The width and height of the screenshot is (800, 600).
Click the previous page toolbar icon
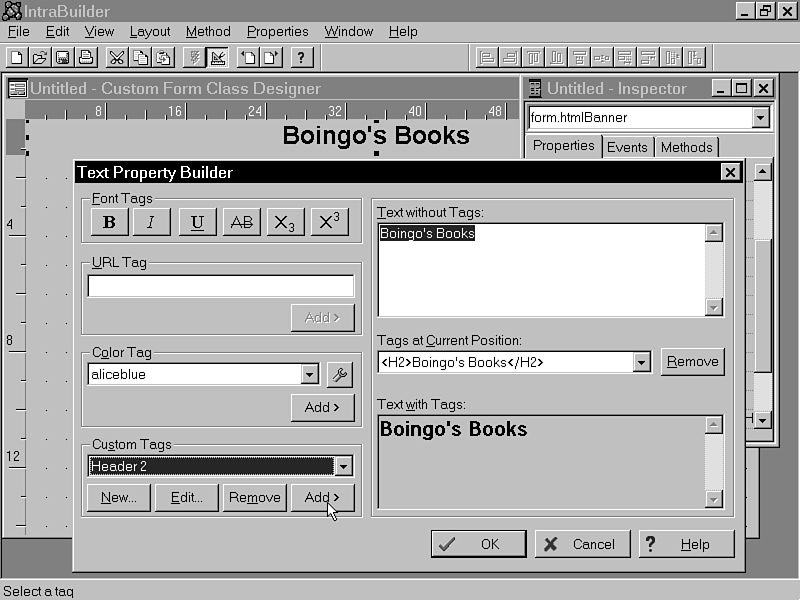click(248, 57)
